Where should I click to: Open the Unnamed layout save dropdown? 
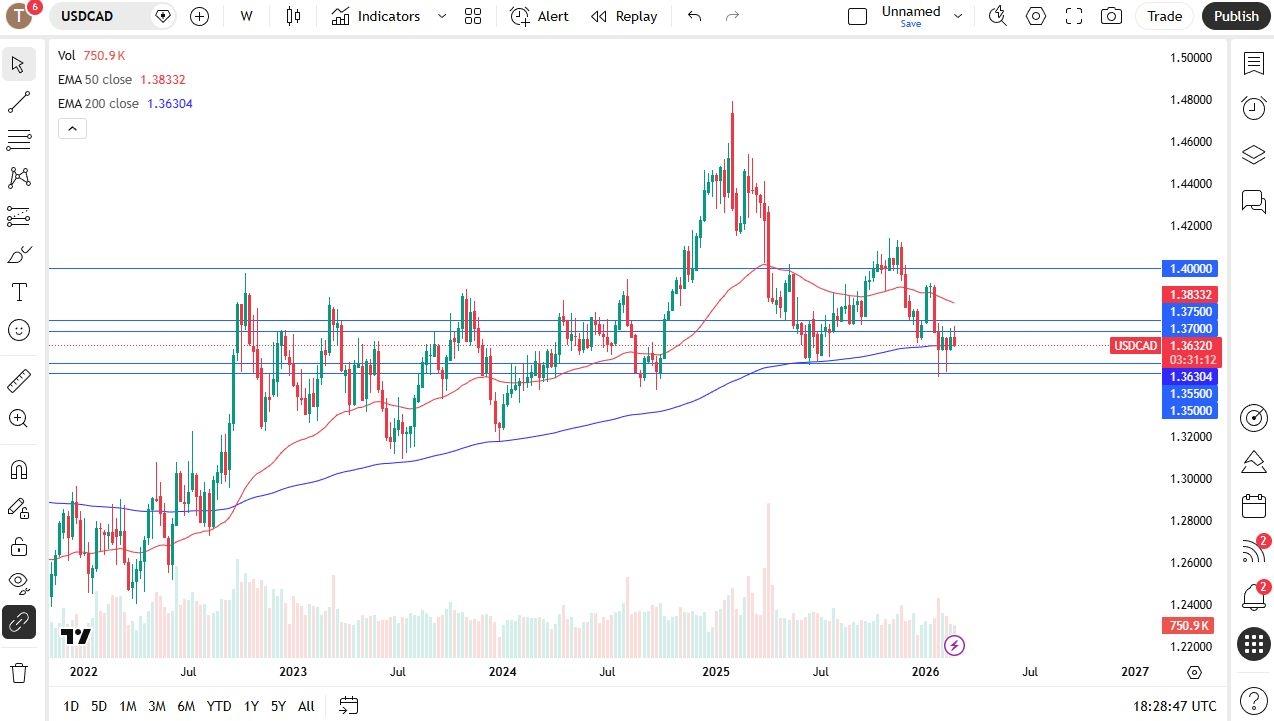click(x=957, y=16)
